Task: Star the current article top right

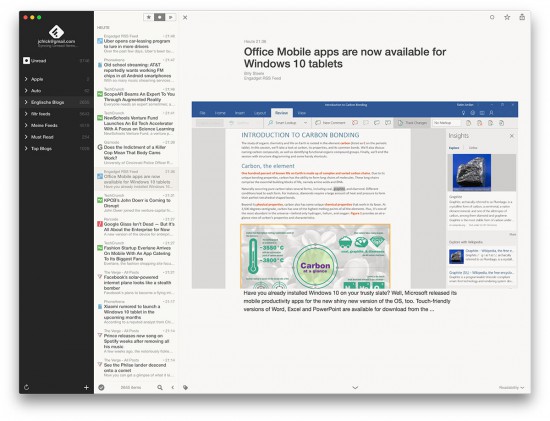Action: (x=507, y=17)
